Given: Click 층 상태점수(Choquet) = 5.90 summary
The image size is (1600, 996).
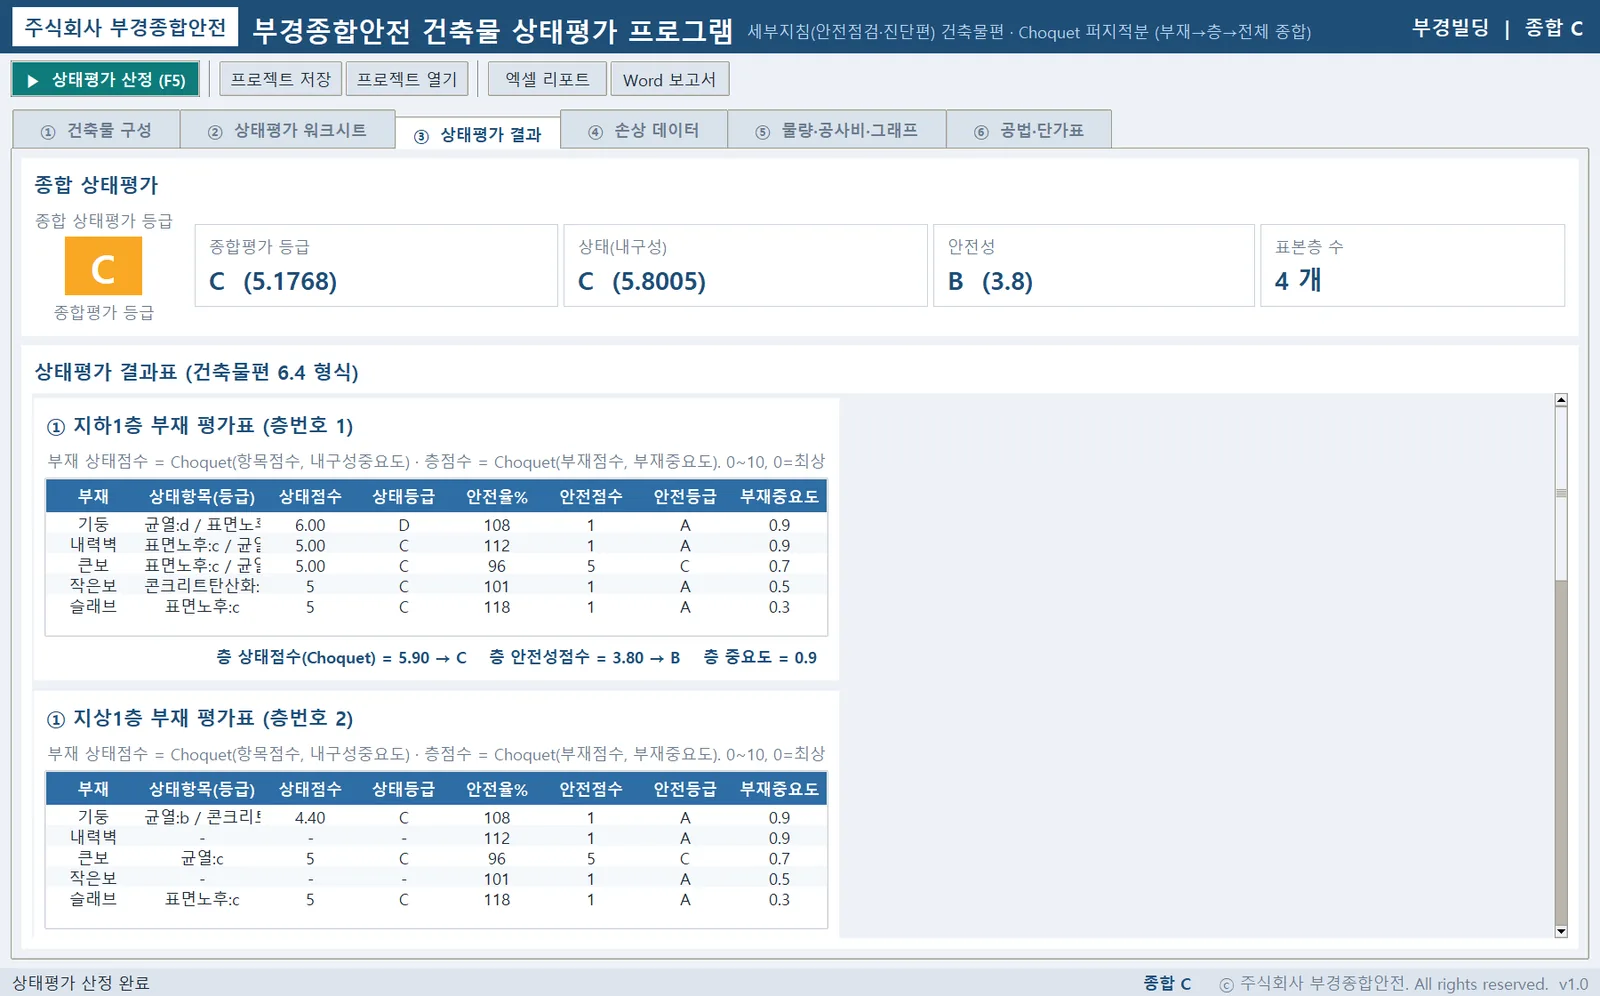Looking at the screenshot, I should (x=341, y=657).
